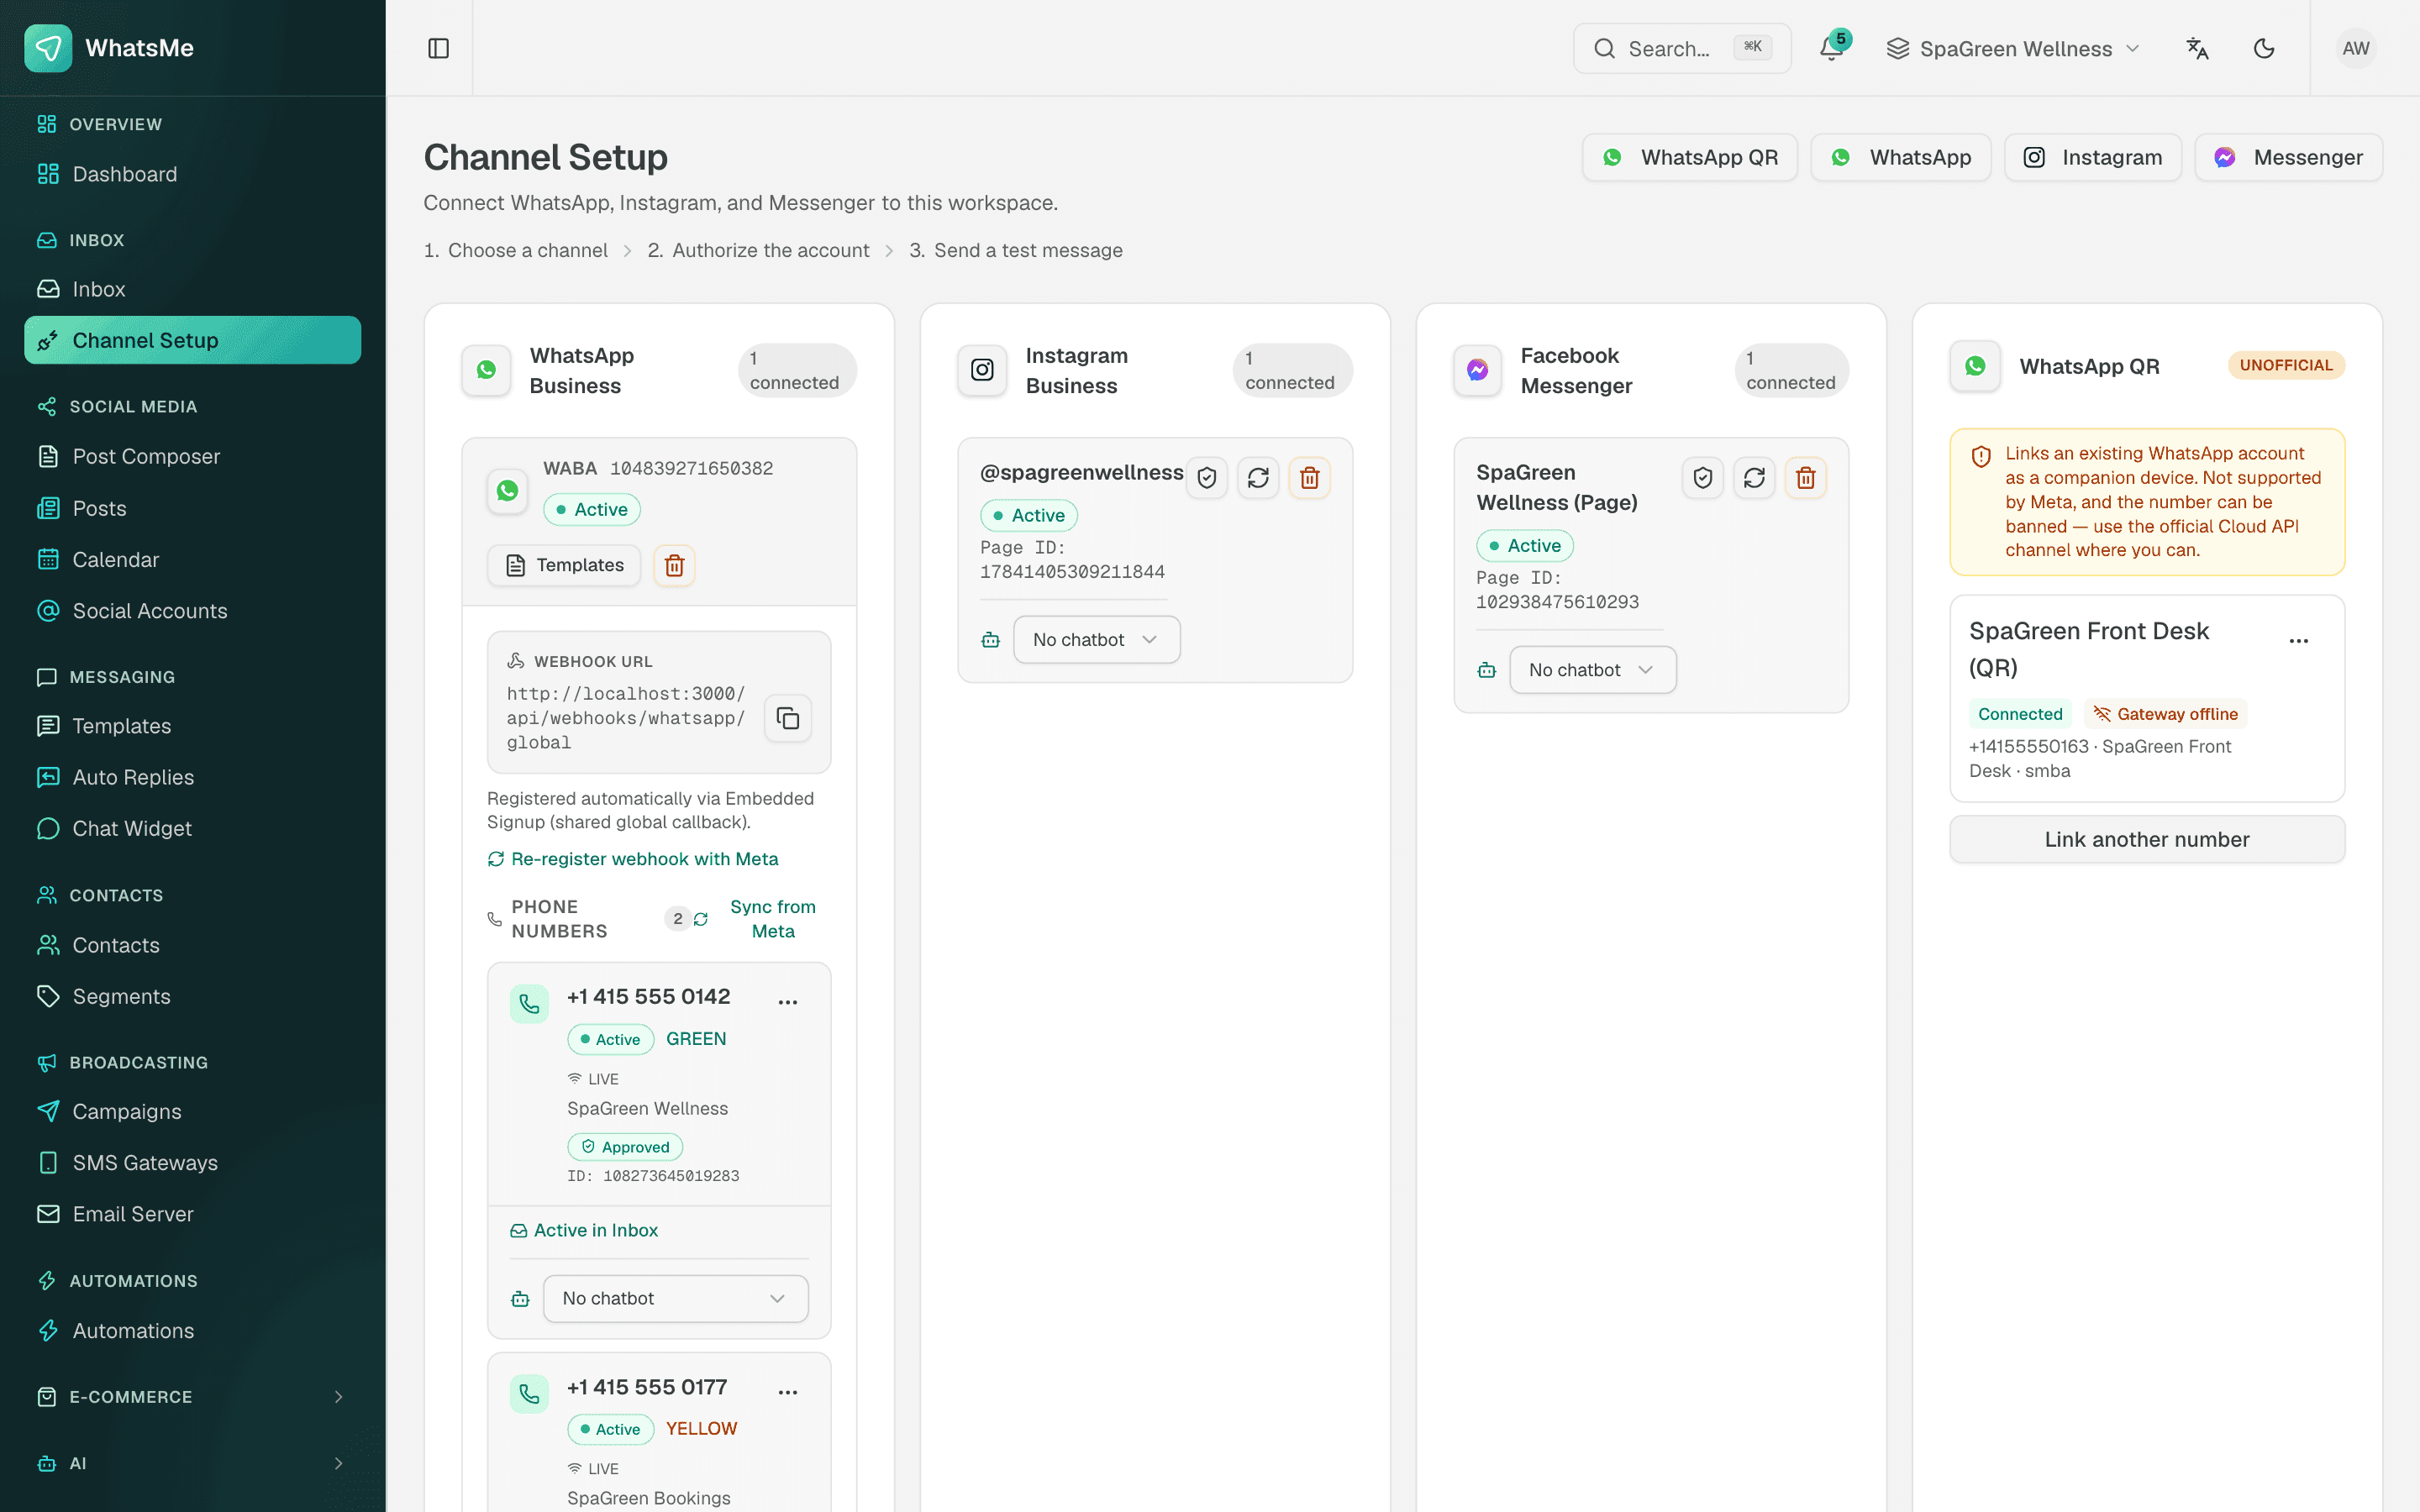Open Posts in the sidebar
The height and width of the screenshot is (1512, 2420).
[x=192, y=508]
